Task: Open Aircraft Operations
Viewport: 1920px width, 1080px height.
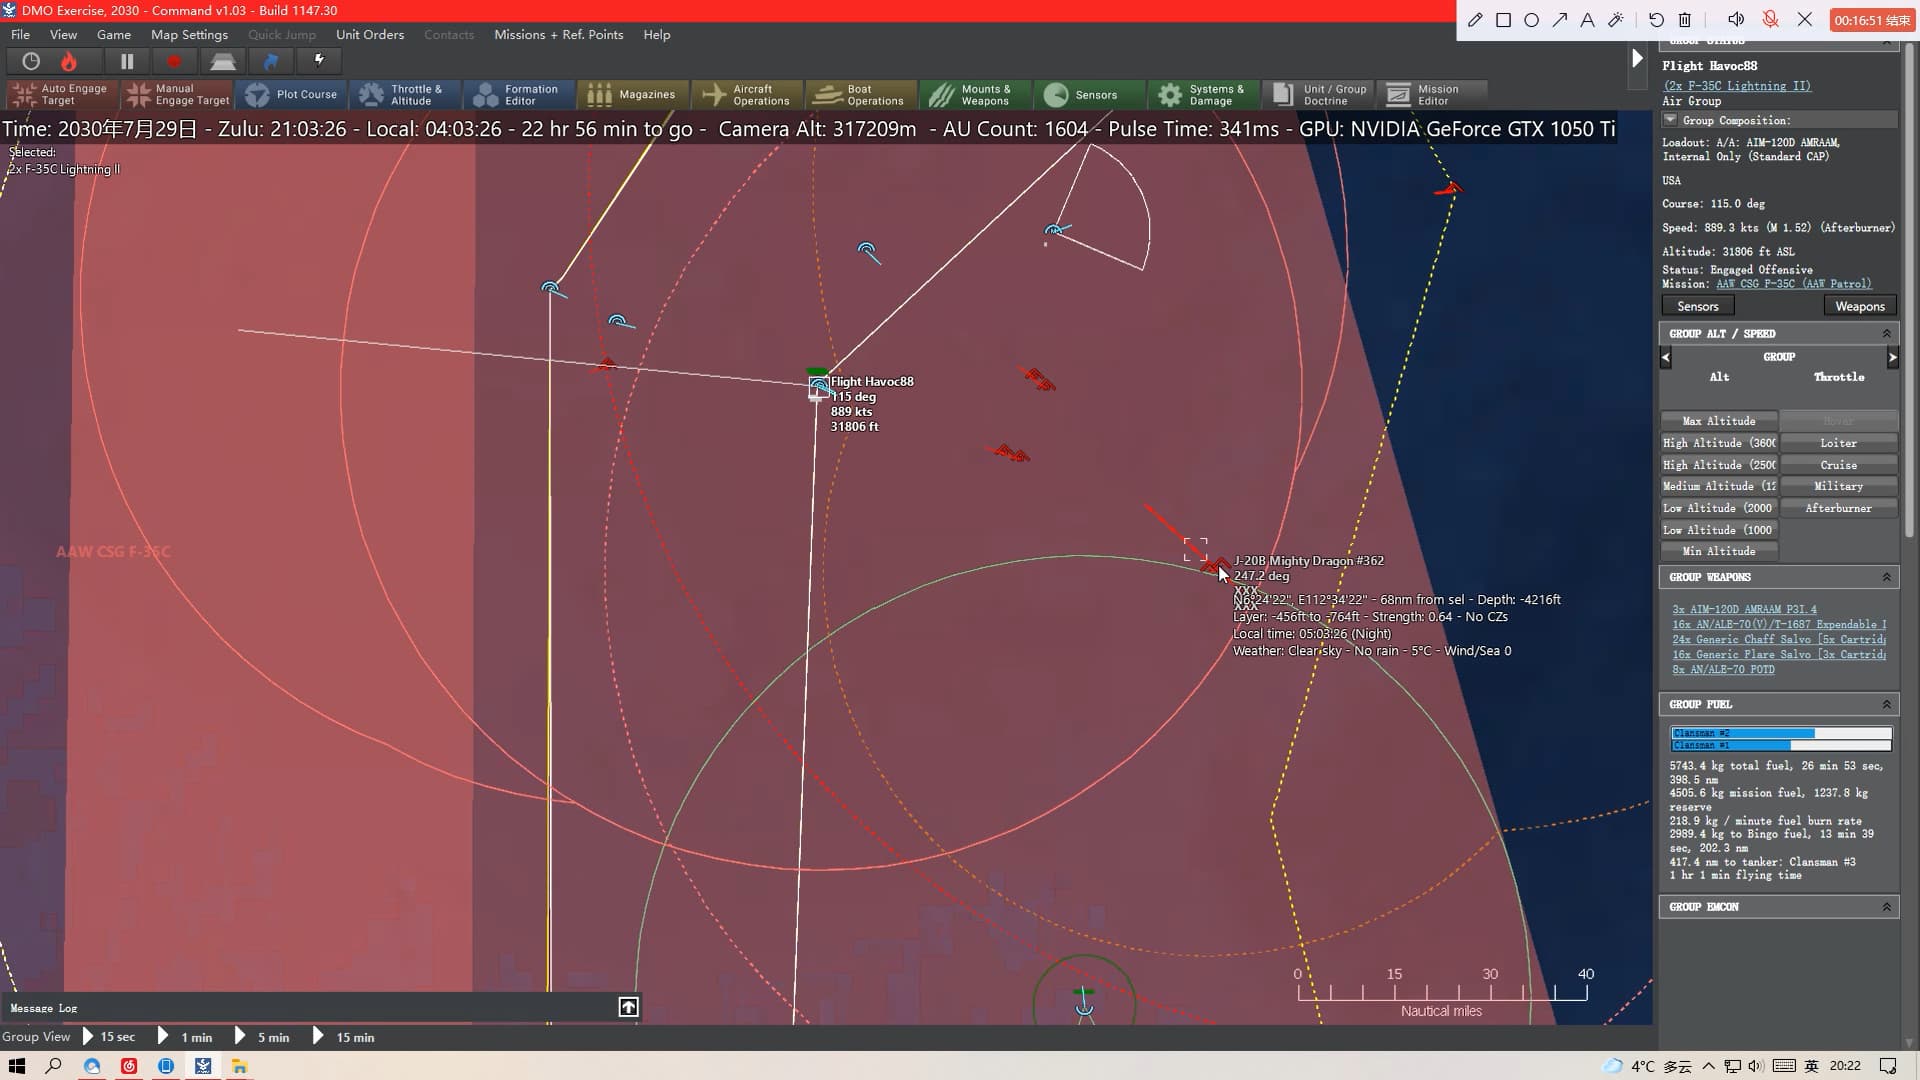Action: coord(746,95)
